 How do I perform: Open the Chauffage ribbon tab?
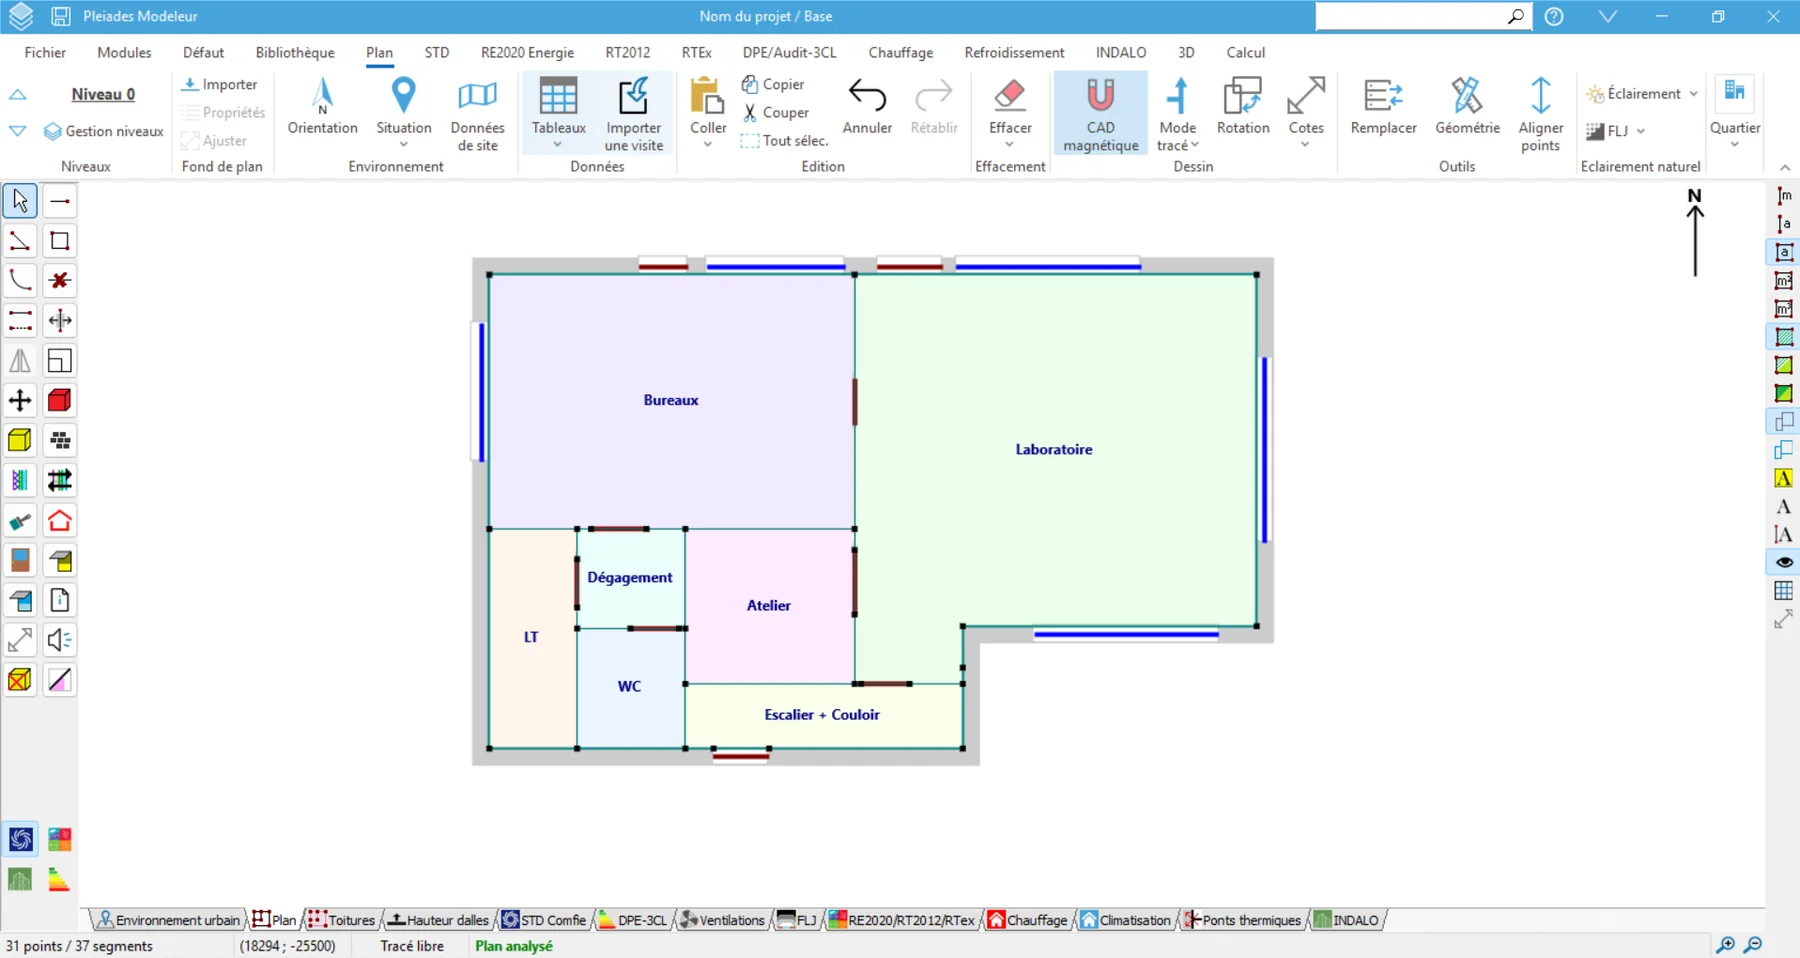coord(900,52)
